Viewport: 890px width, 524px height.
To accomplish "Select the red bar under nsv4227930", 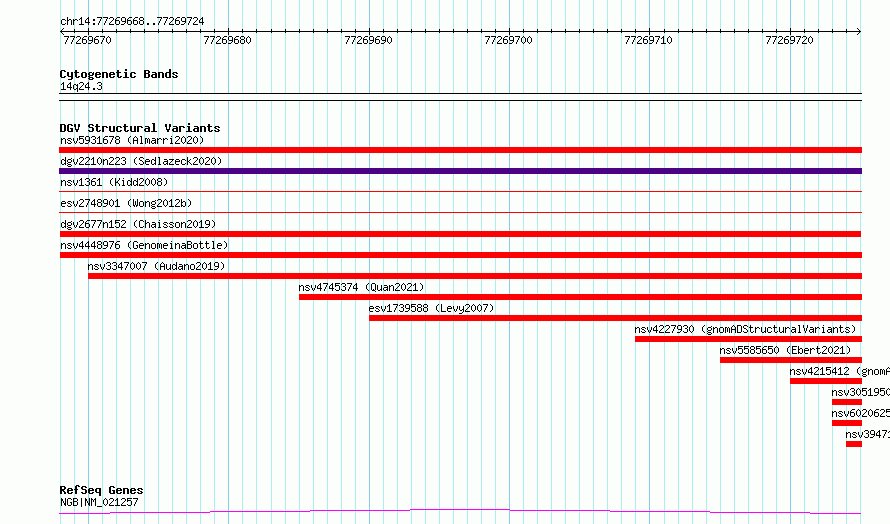I will pos(748,339).
